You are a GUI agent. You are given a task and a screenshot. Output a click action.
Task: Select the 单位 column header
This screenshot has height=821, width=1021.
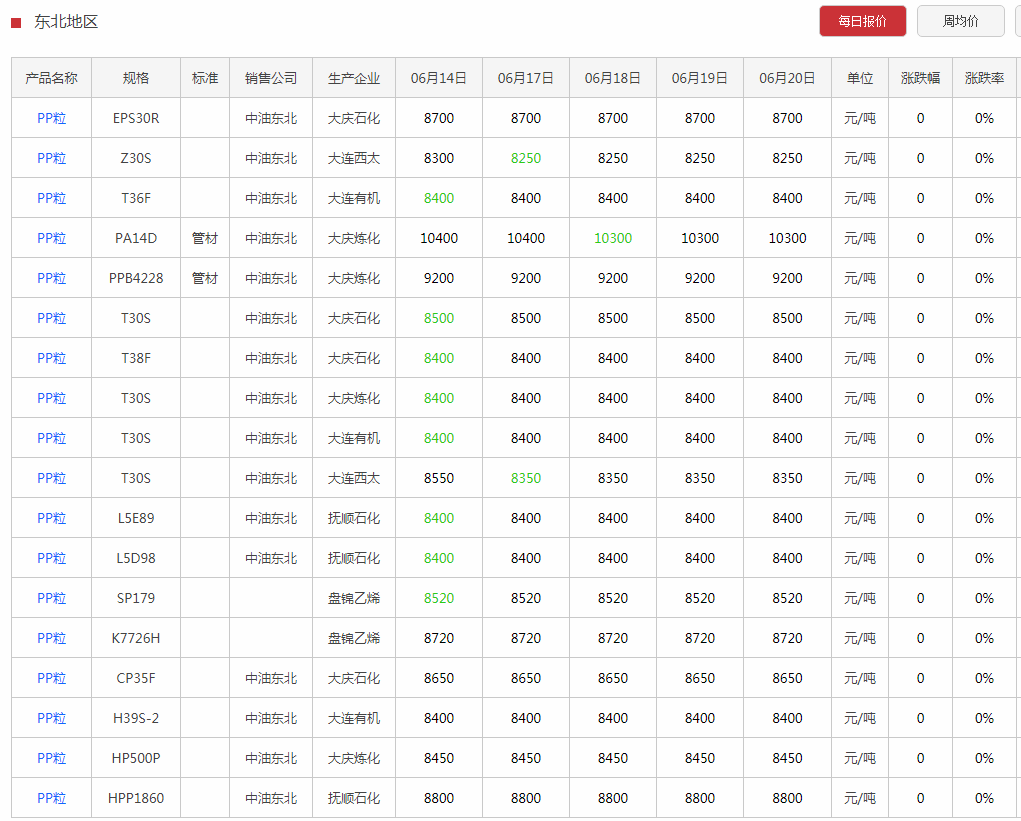(860, 78)
